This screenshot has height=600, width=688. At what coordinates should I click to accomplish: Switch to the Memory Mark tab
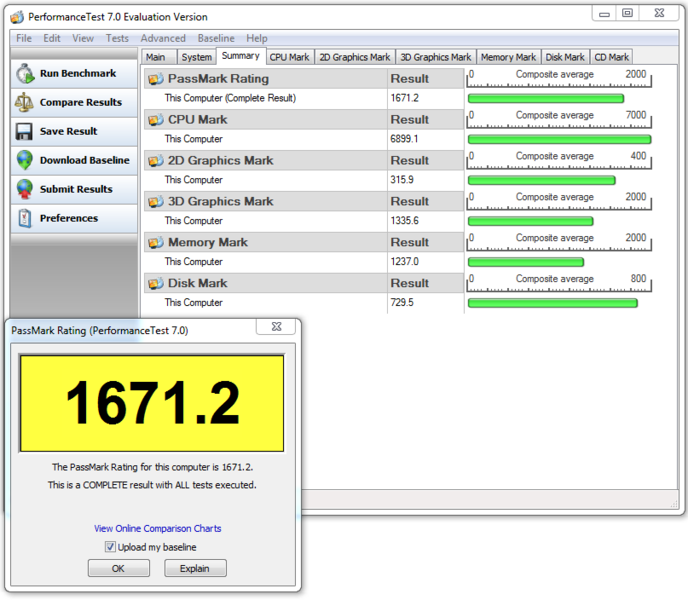(509, 57)
